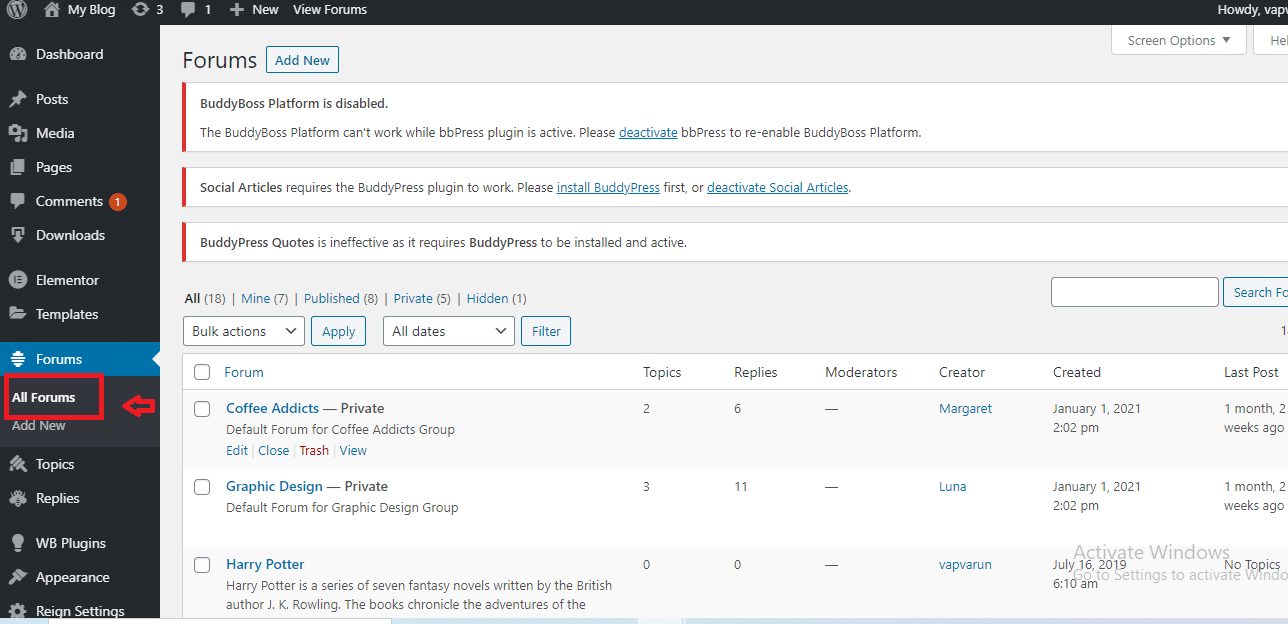Click Close under Coffee Addicts
Viewport: 1288px width, 624px height.
(273, 450)
